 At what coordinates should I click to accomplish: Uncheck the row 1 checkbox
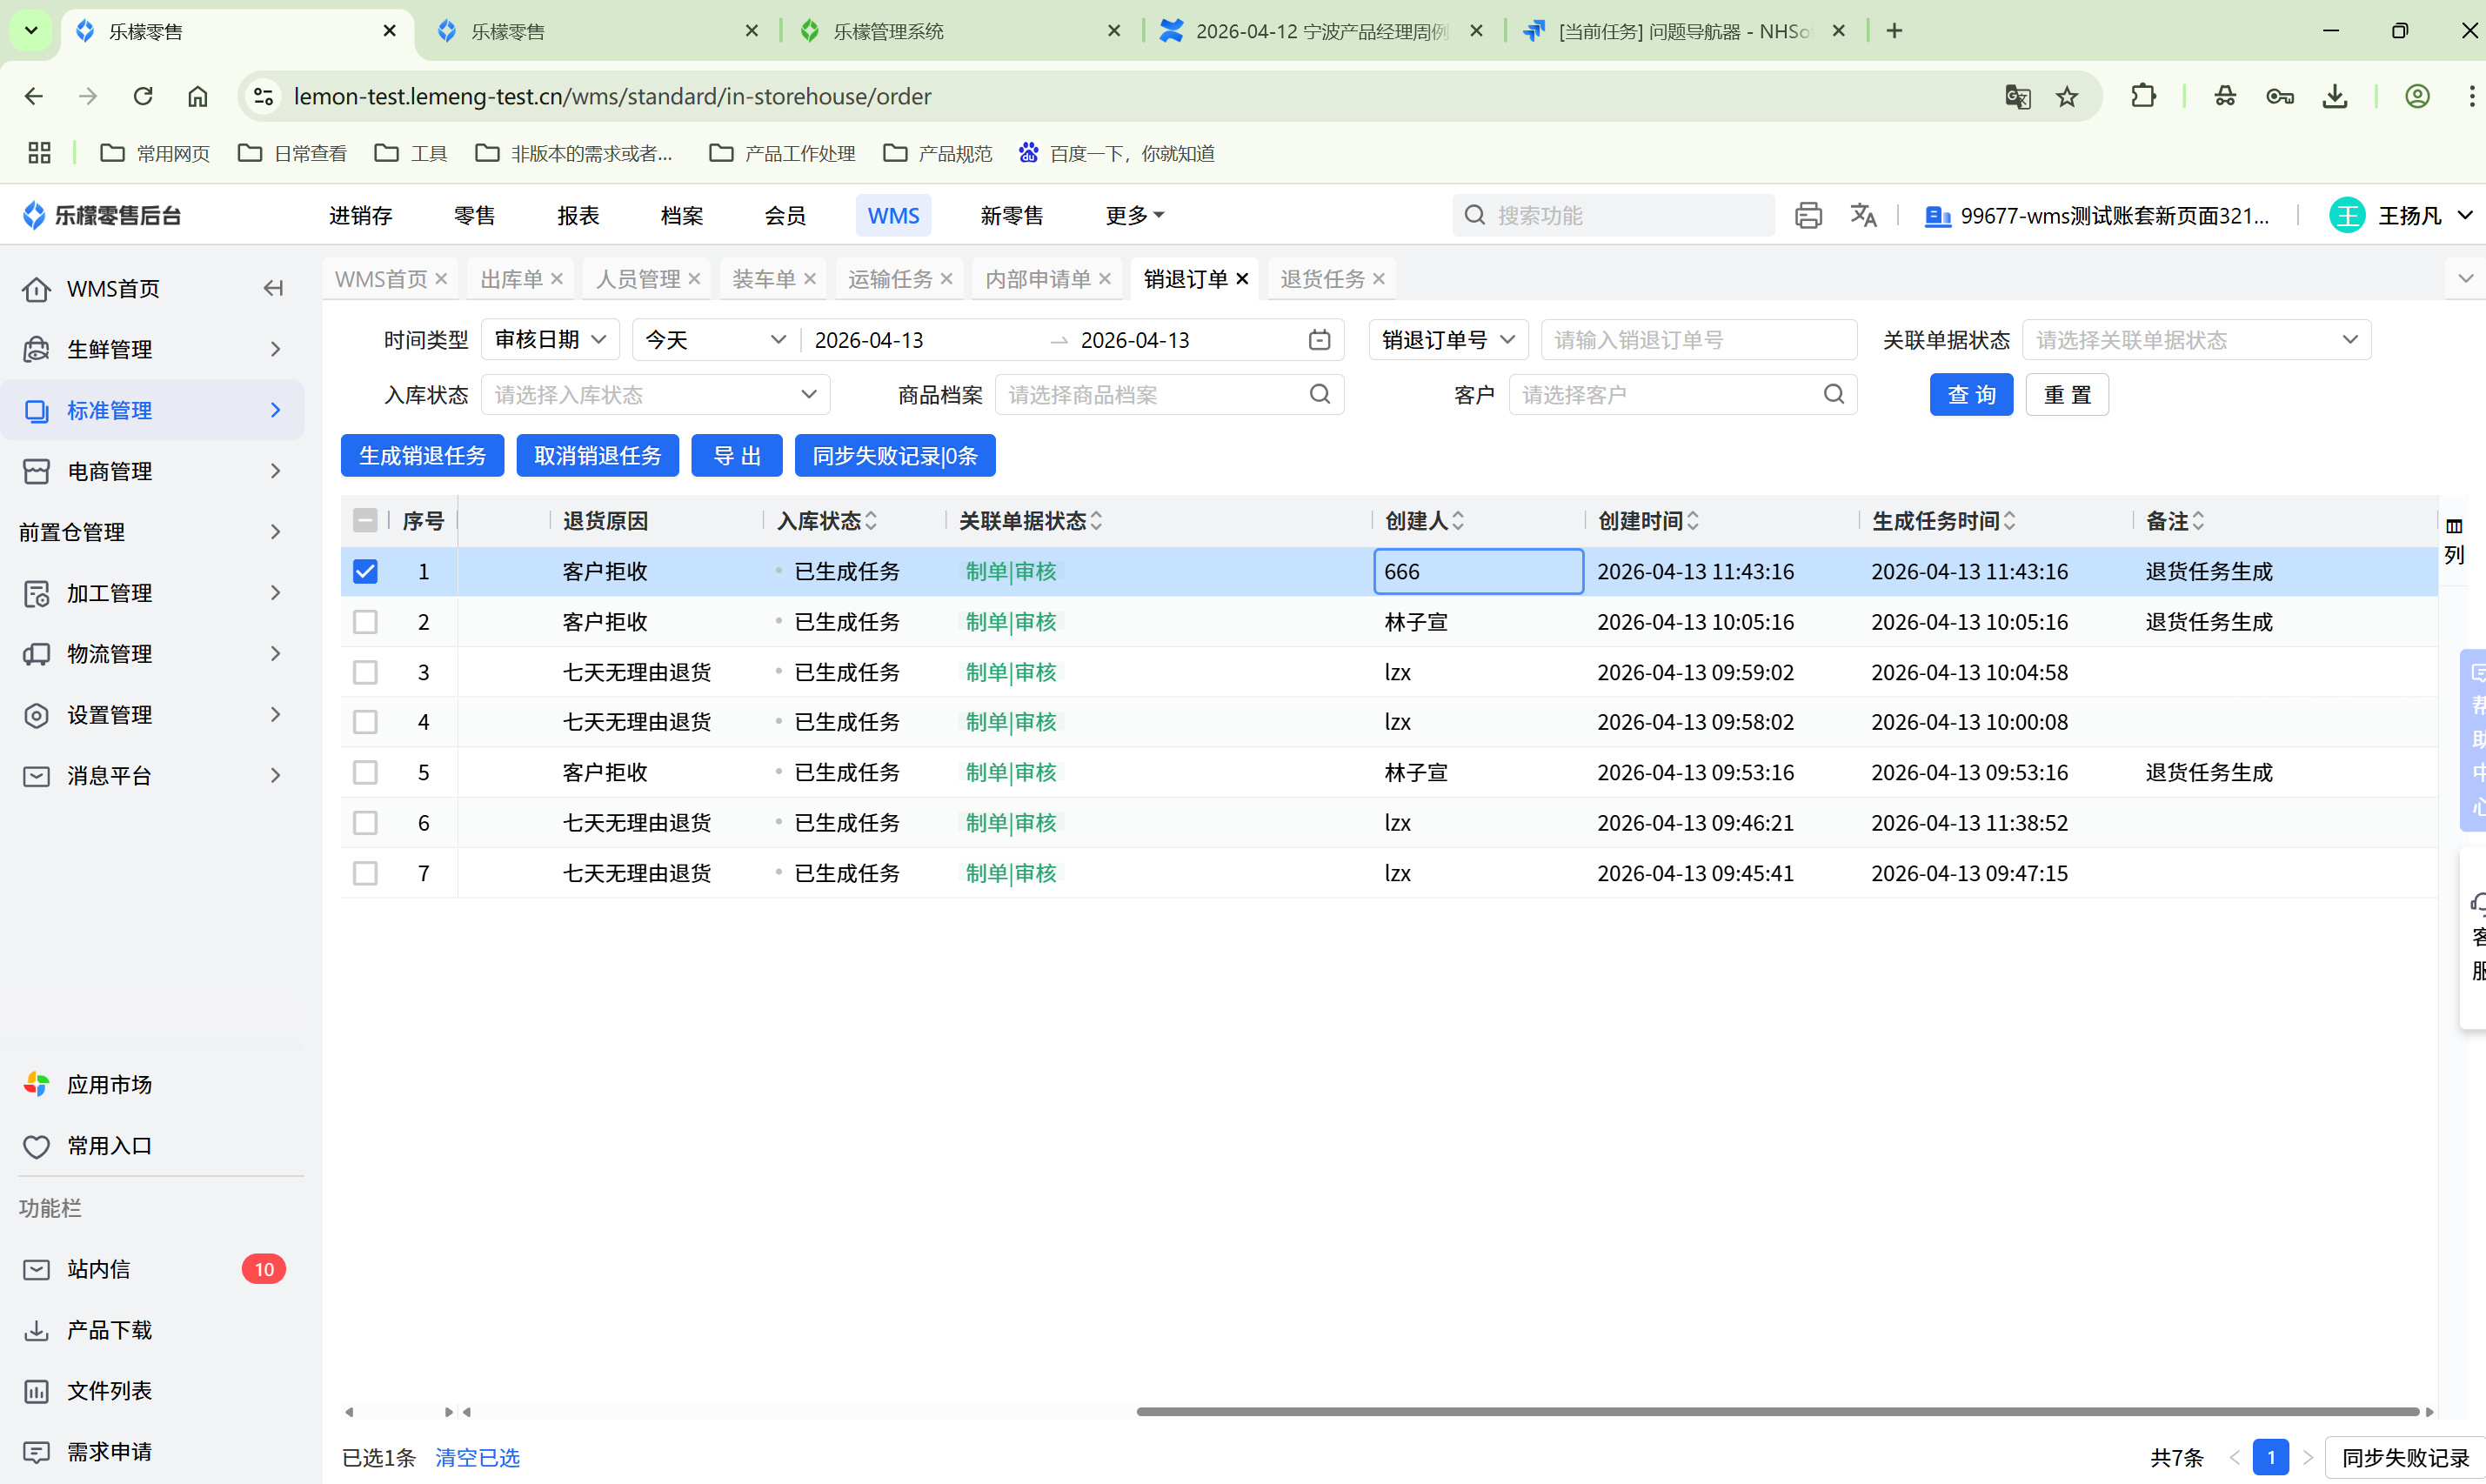click(x=365, y=572)
